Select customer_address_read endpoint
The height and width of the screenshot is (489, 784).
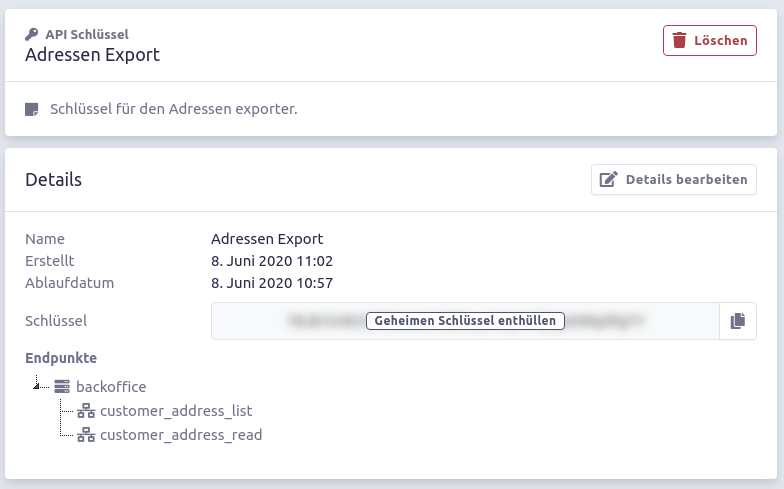[x=181, y=435]
